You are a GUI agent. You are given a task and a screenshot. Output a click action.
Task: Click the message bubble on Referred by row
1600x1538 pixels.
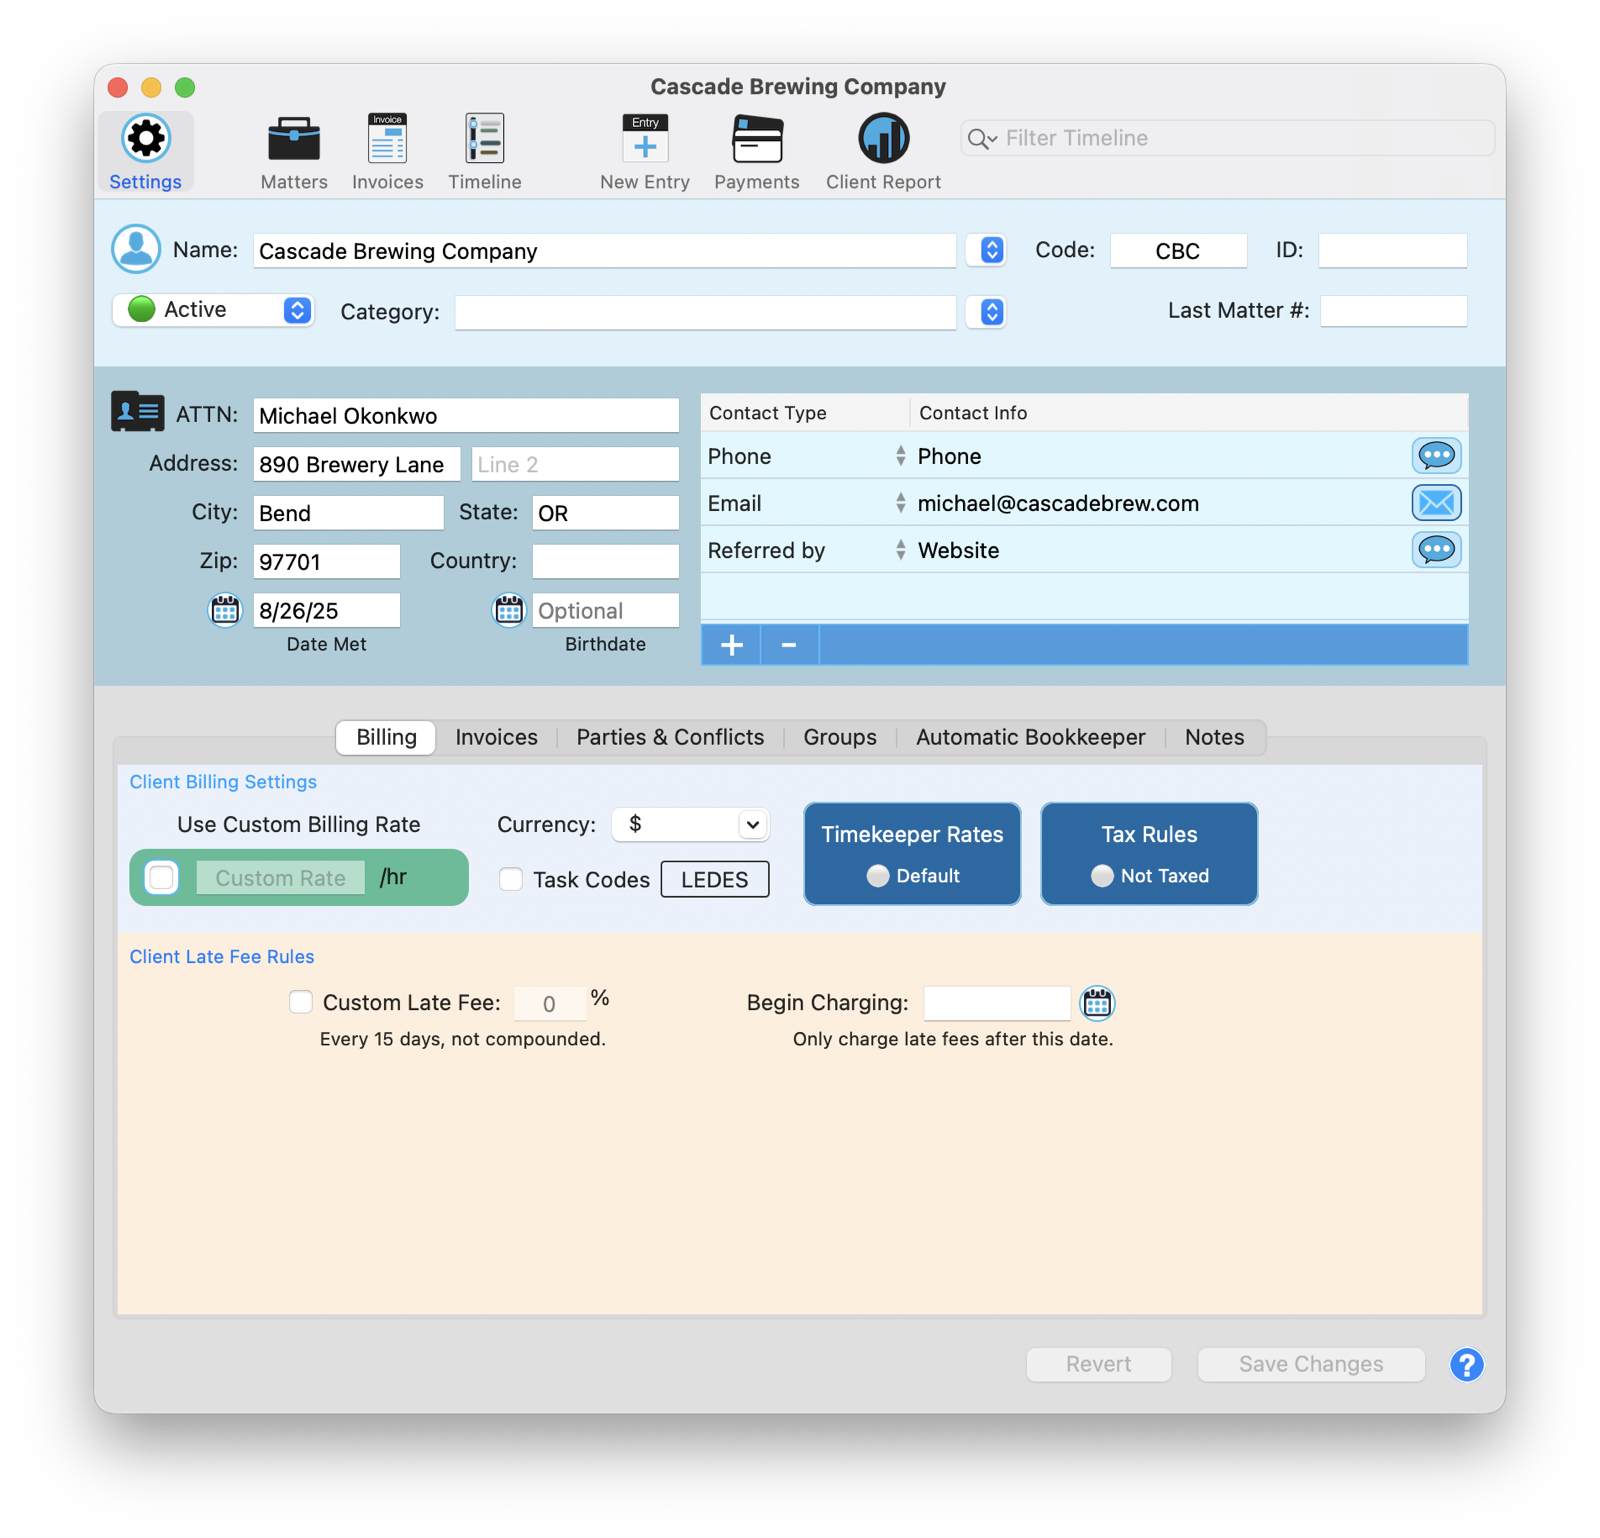tap(1436, 550)
